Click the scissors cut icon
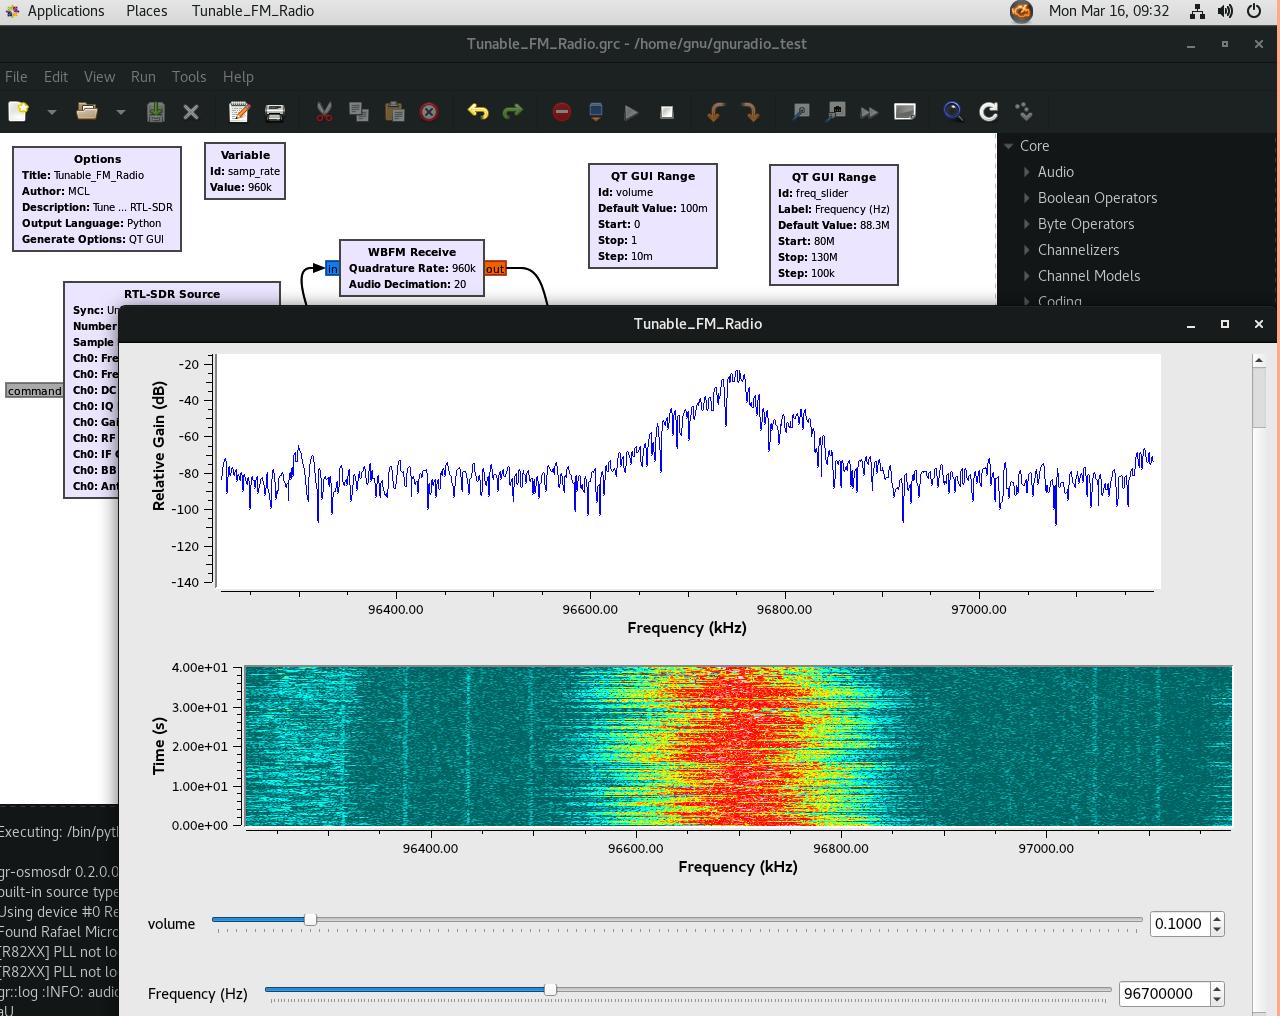The image size is (1280, 1016). point(324,112)
